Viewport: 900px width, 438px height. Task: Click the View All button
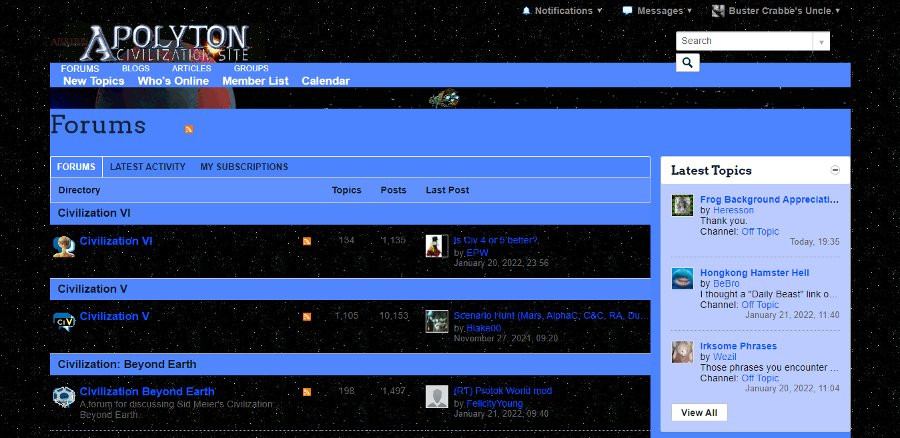click(699, 413)
